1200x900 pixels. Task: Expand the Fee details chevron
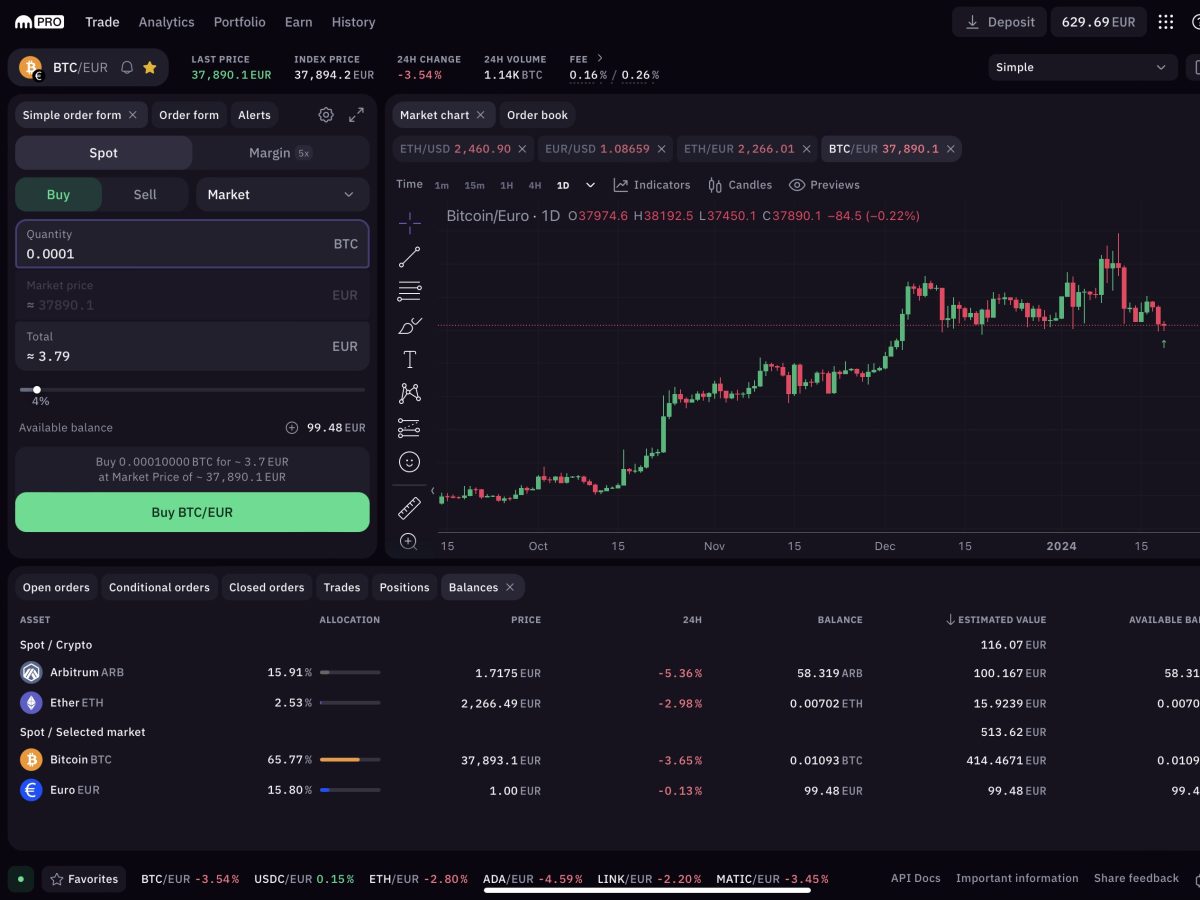pyautogui.click(x=600, y=58)
